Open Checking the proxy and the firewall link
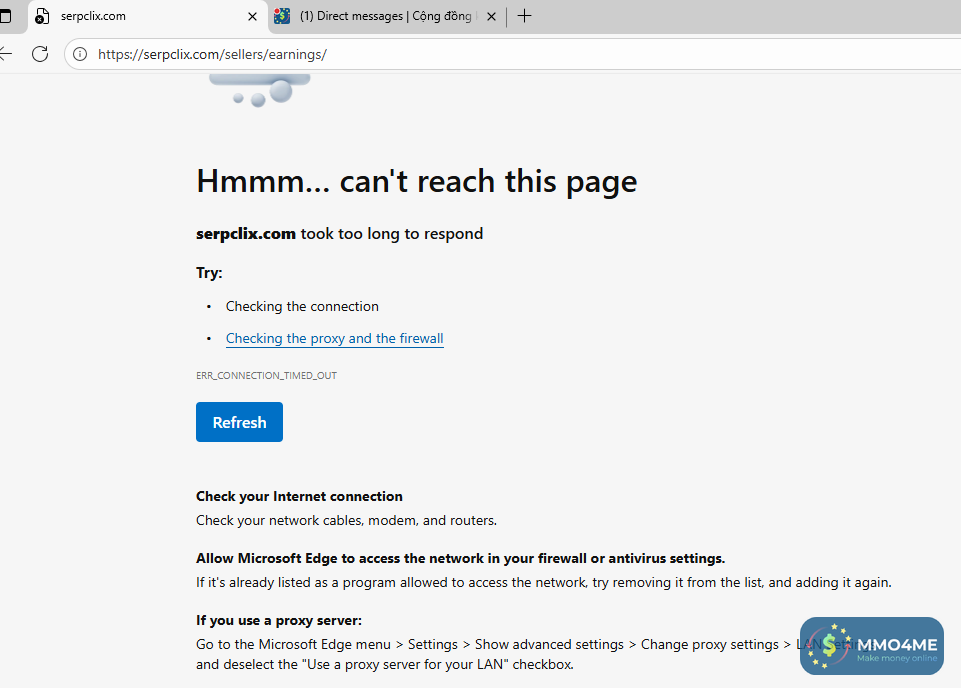961x688 pixels. pos(335,338)
